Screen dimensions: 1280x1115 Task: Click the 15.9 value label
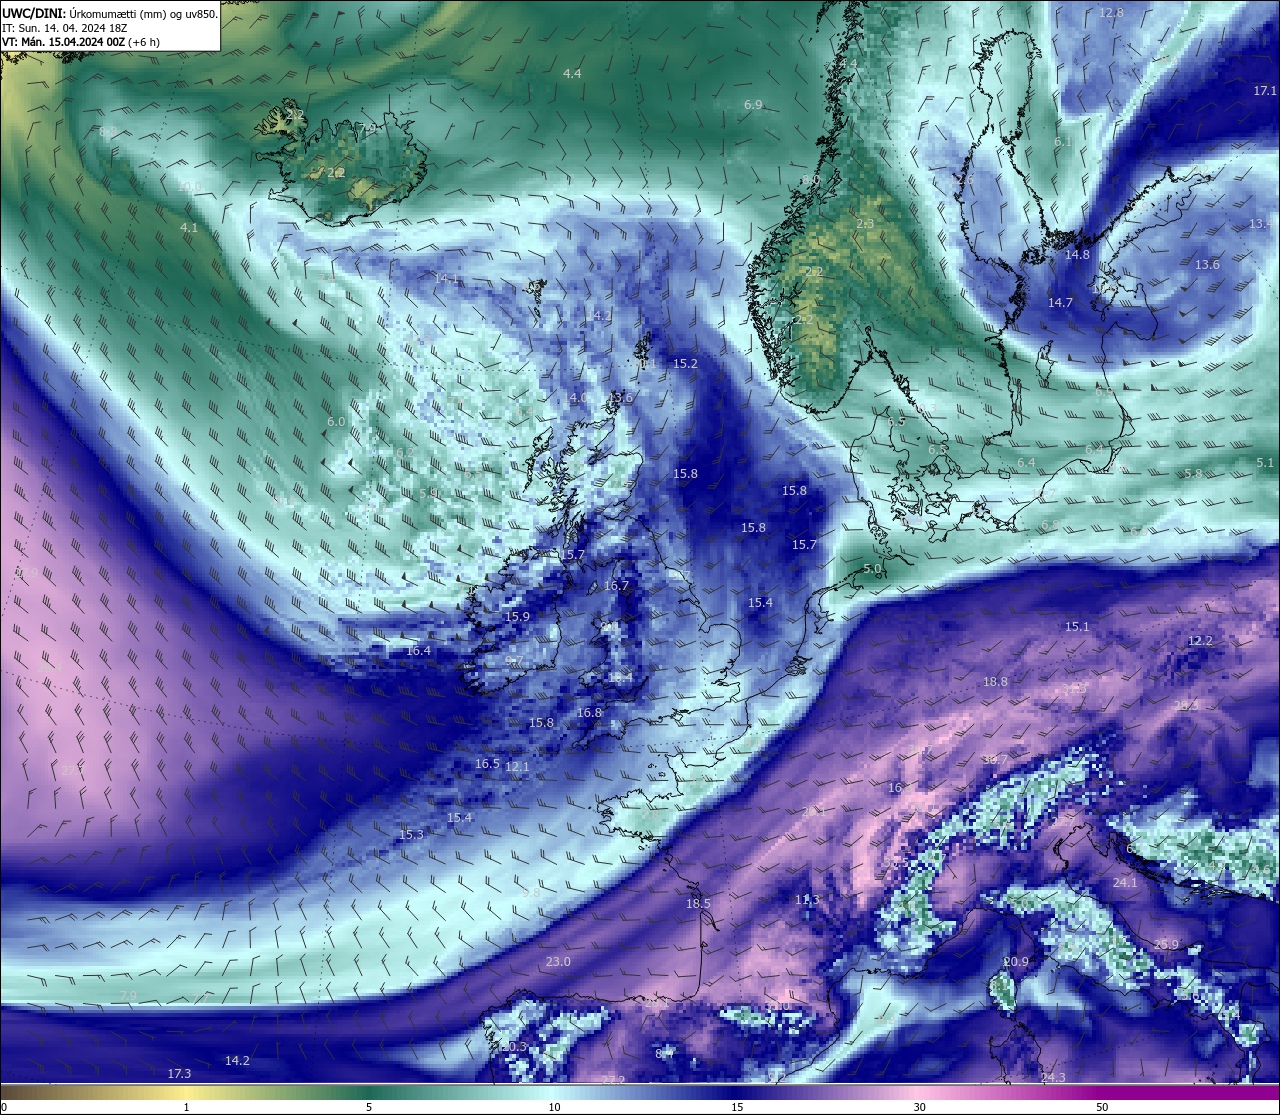[x=517, y=617]
